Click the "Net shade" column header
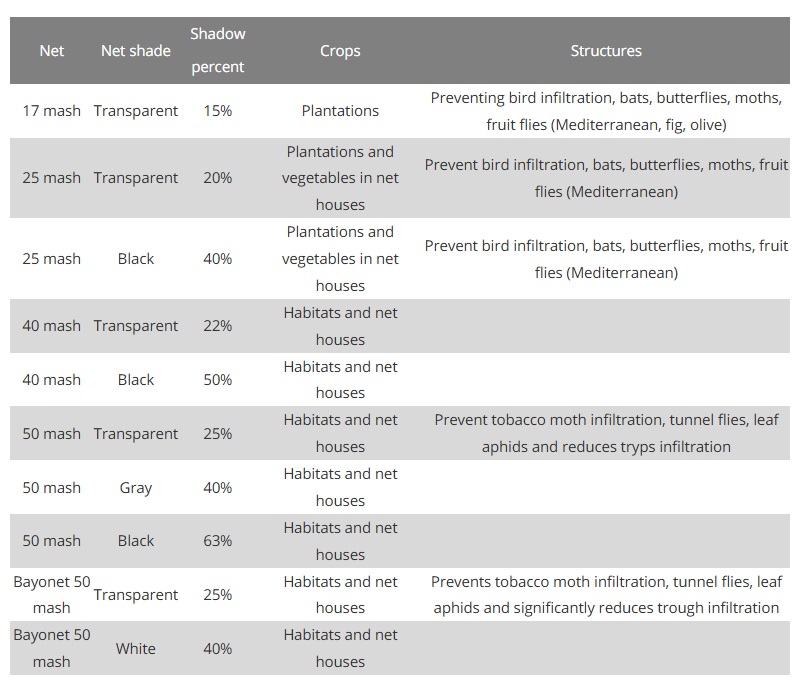This screenshot has height=693, width=807. (136, 50)
